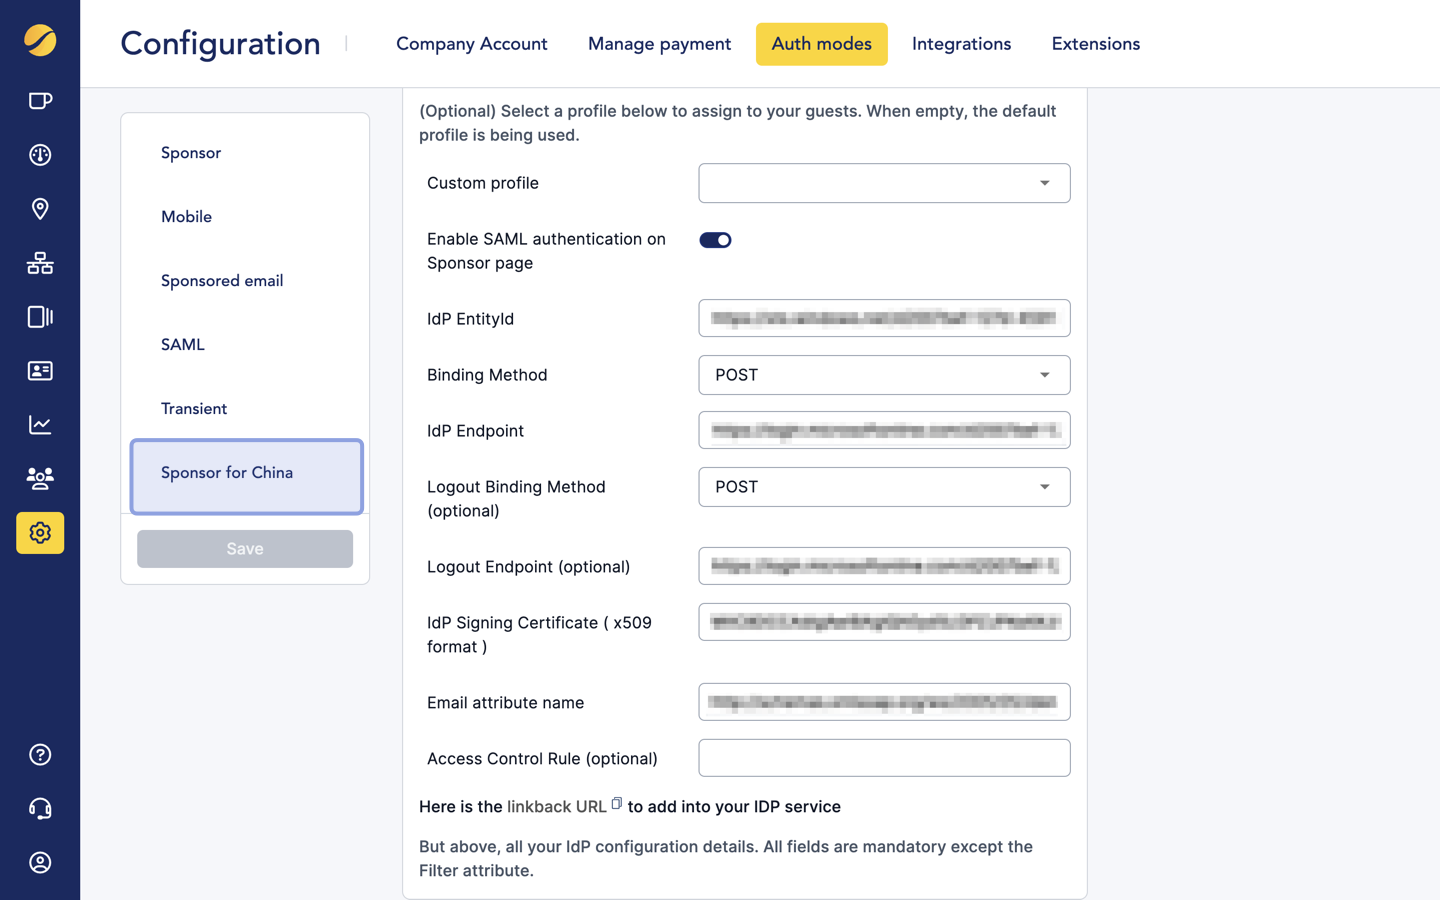The image size is (1440, 900).
Task: Open the analytics chart icon
Action: pyautogui.click(x=40, y=424)
